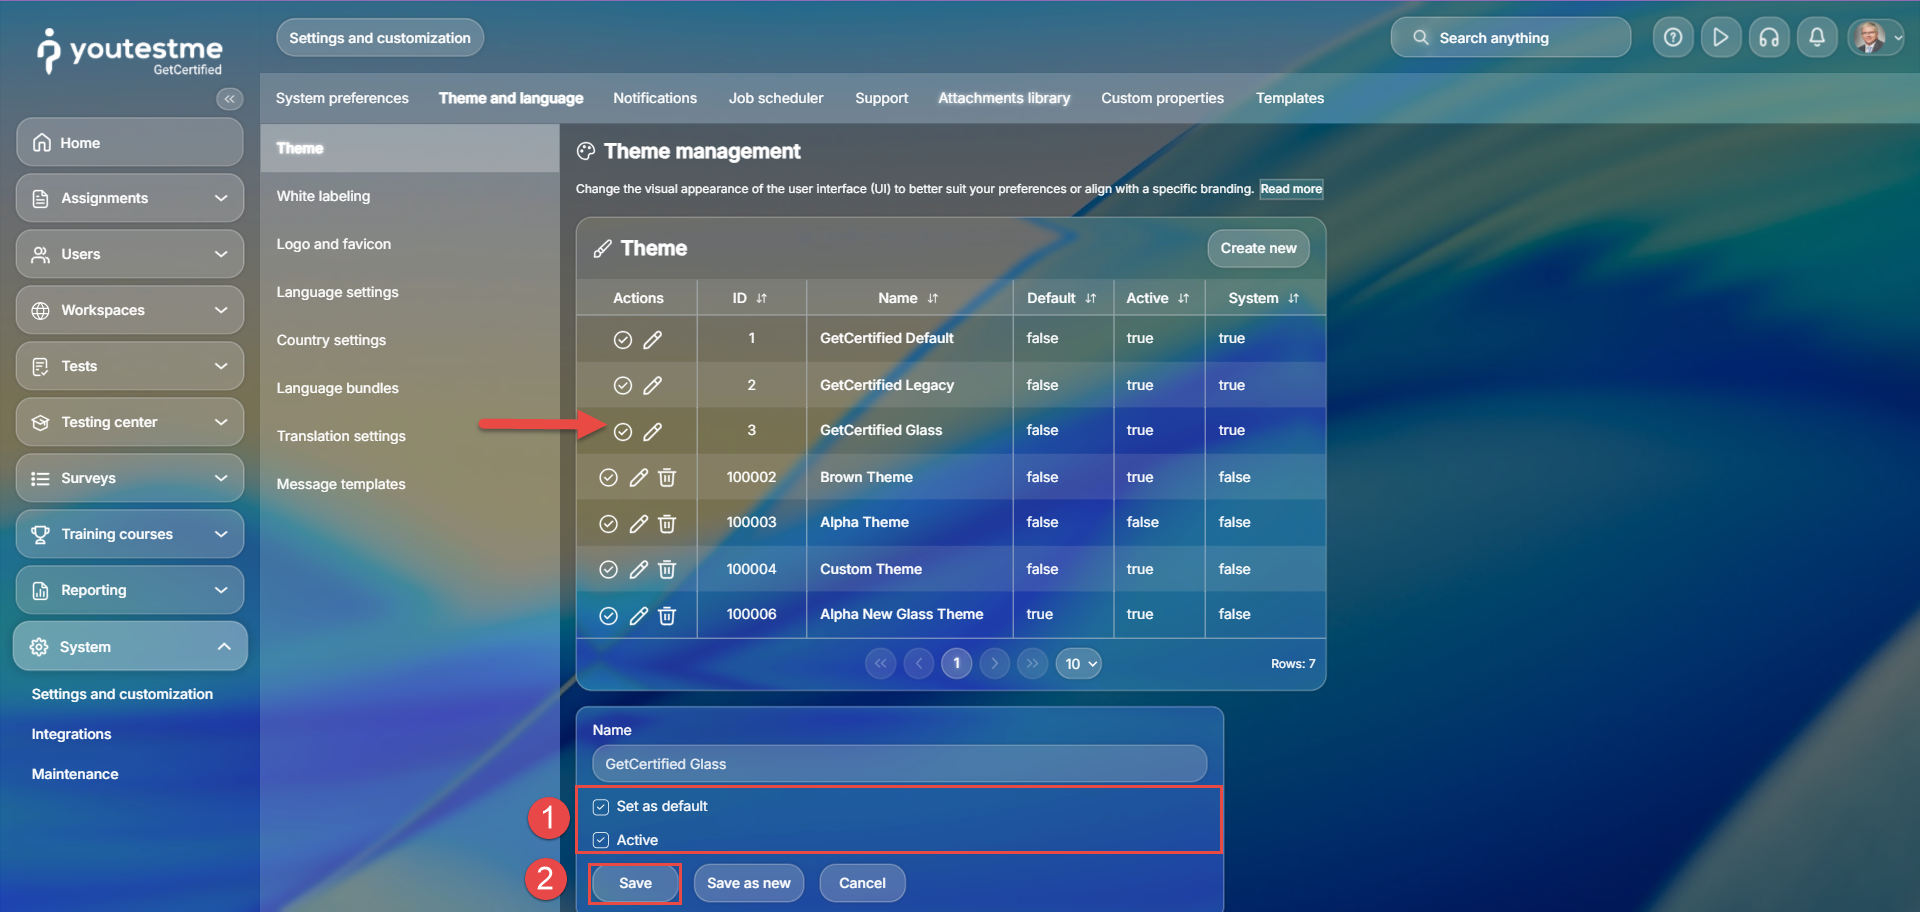Delete the Brown Theme using trash icon

(x=667, y=478)
